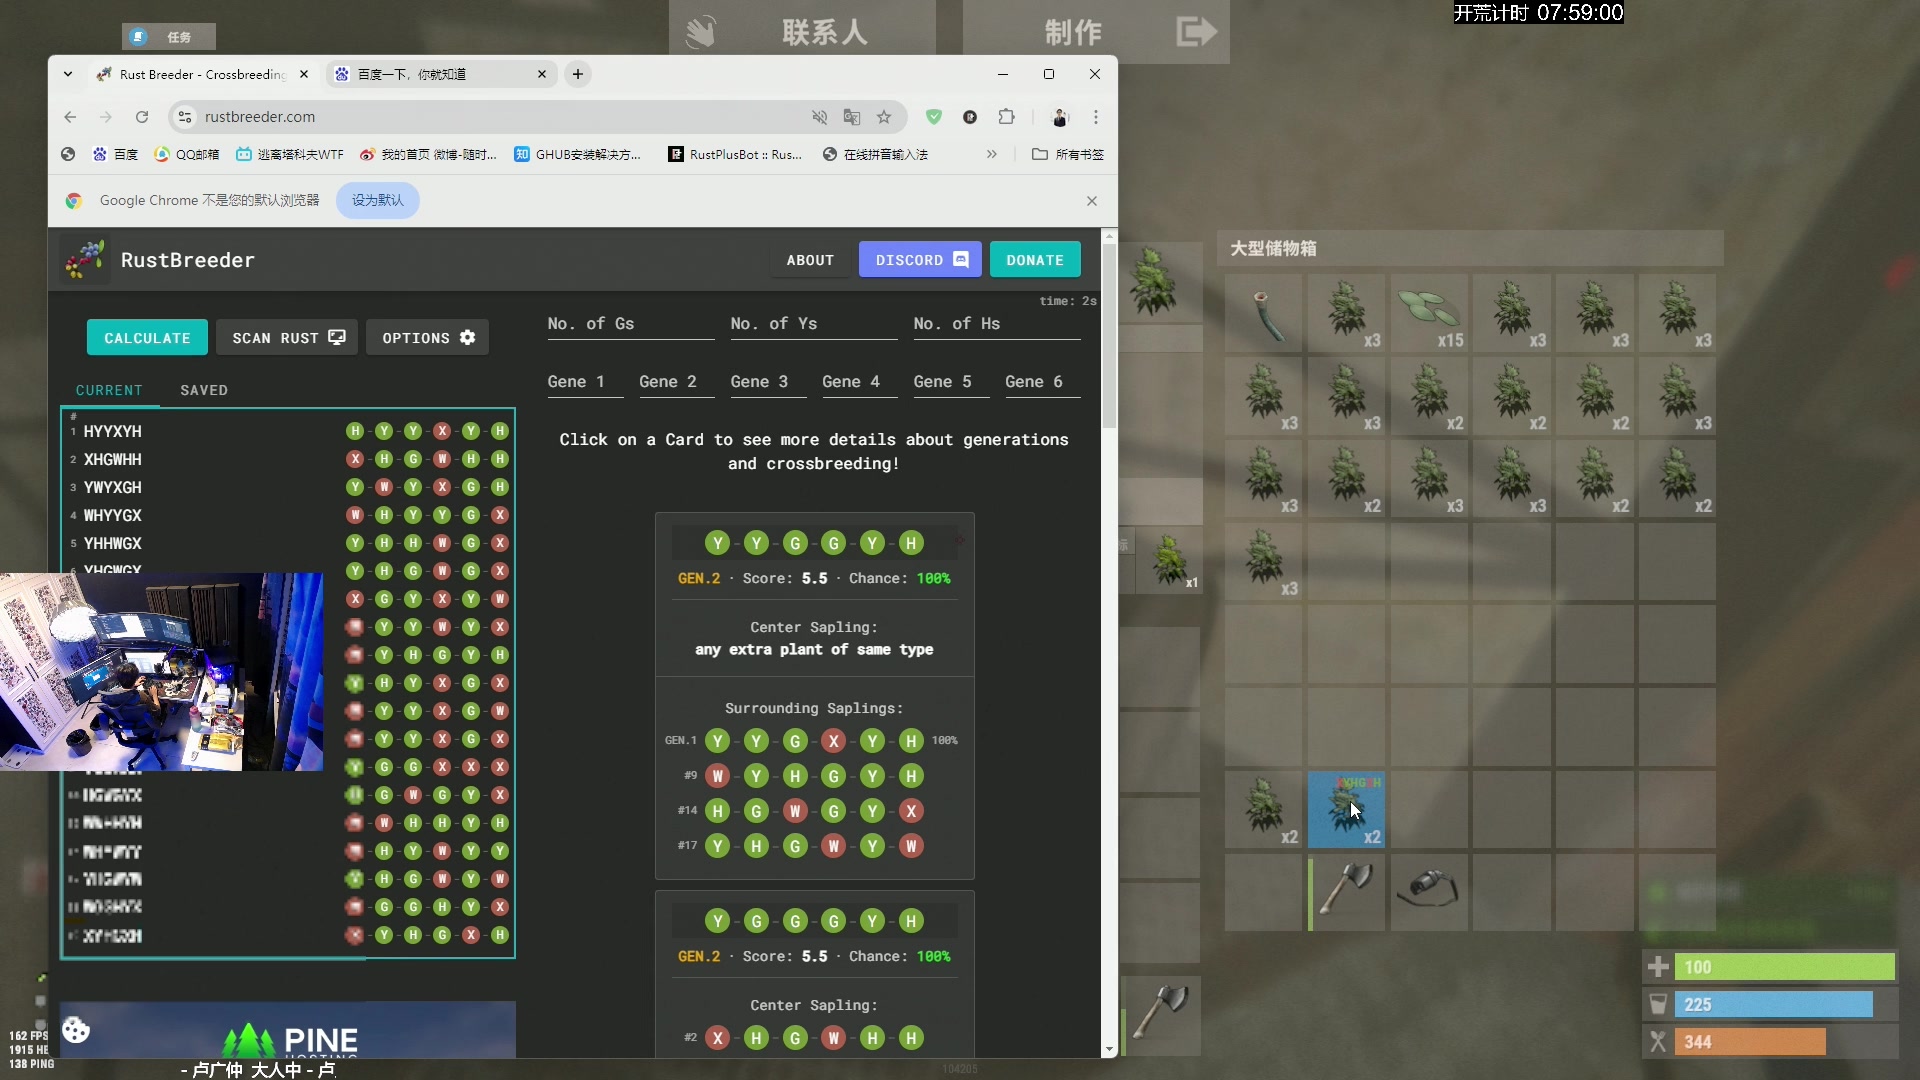Click the plant stem item in storage box
The height and width of the screenshot is (1080, 1920).
[x=1263, y=312]
